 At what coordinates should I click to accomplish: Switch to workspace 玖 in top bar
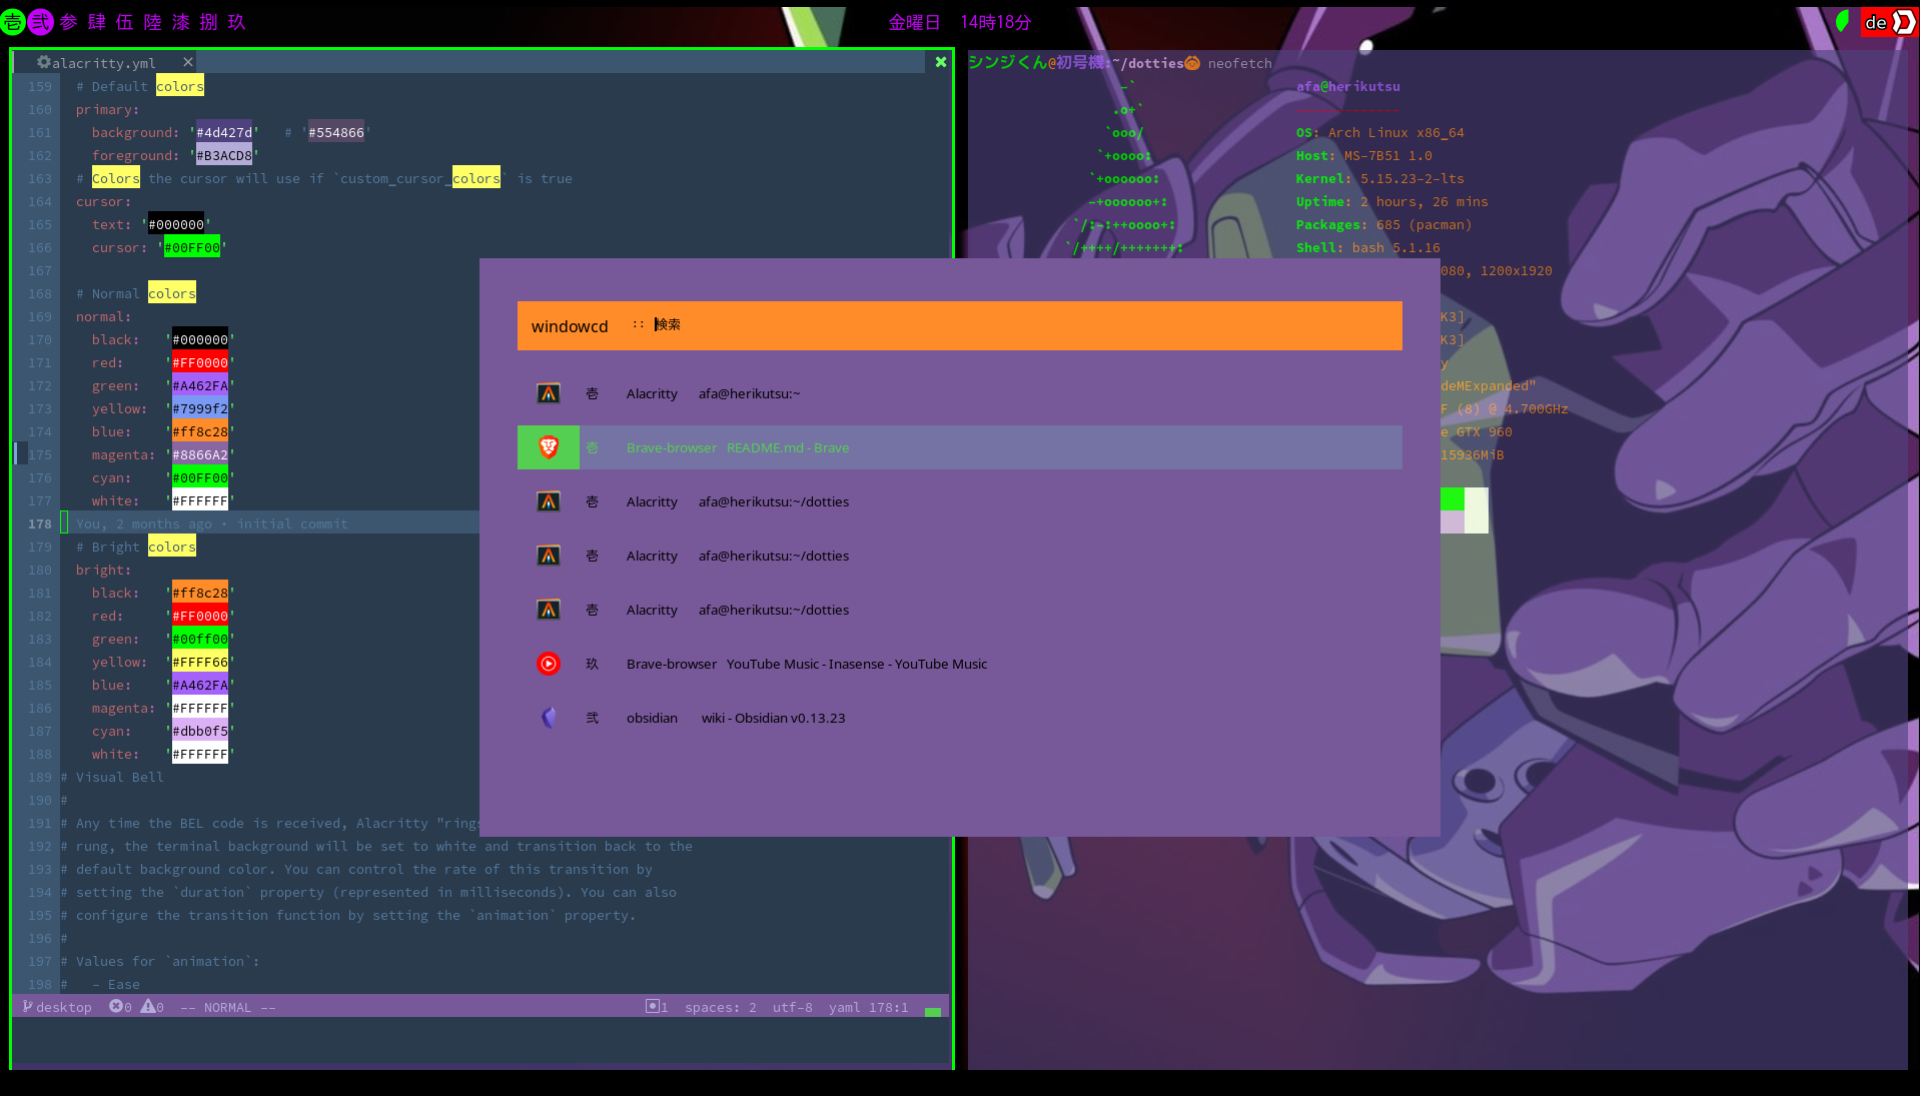coord(236,21)
